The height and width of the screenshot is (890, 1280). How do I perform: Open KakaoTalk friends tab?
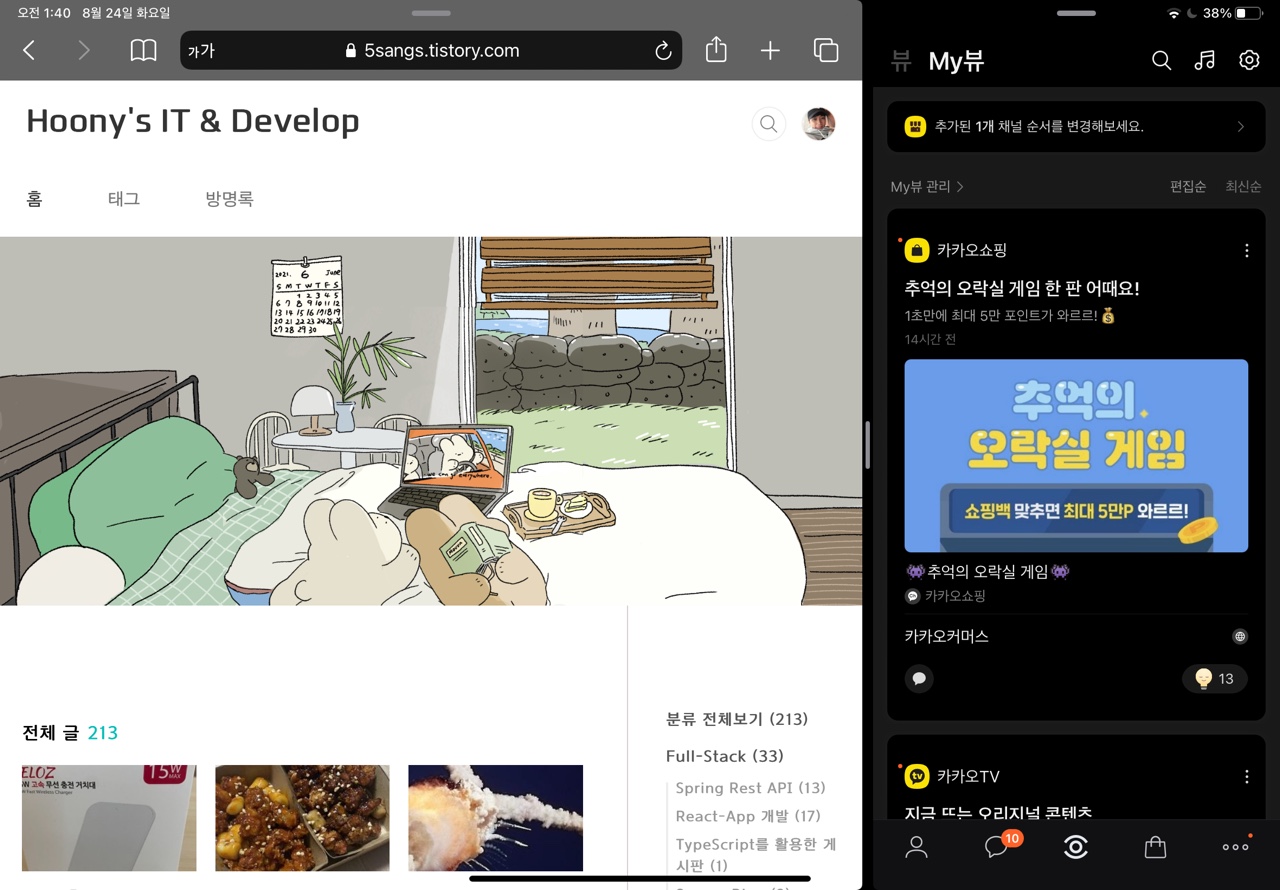(x=916, y=848)
